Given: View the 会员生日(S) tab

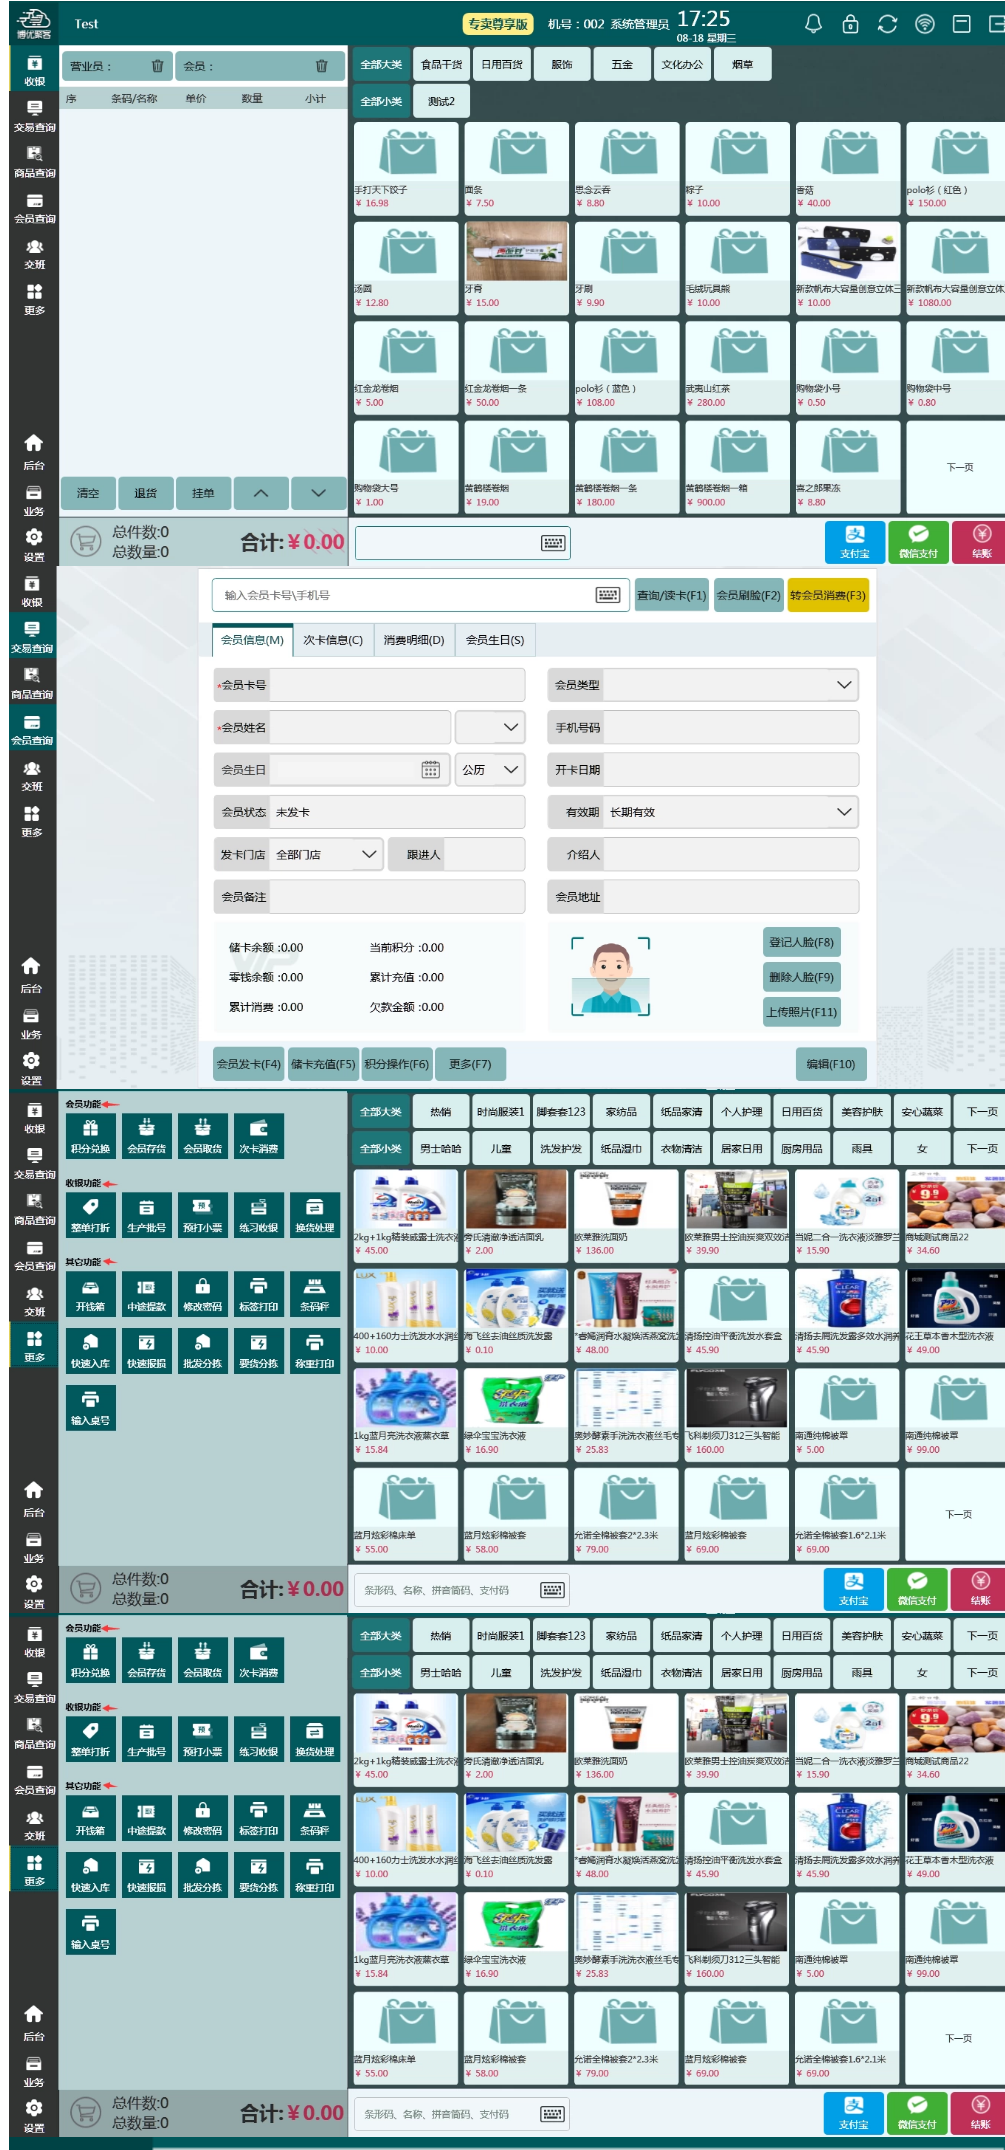Looking at the screenshot, I should (495, 640).
